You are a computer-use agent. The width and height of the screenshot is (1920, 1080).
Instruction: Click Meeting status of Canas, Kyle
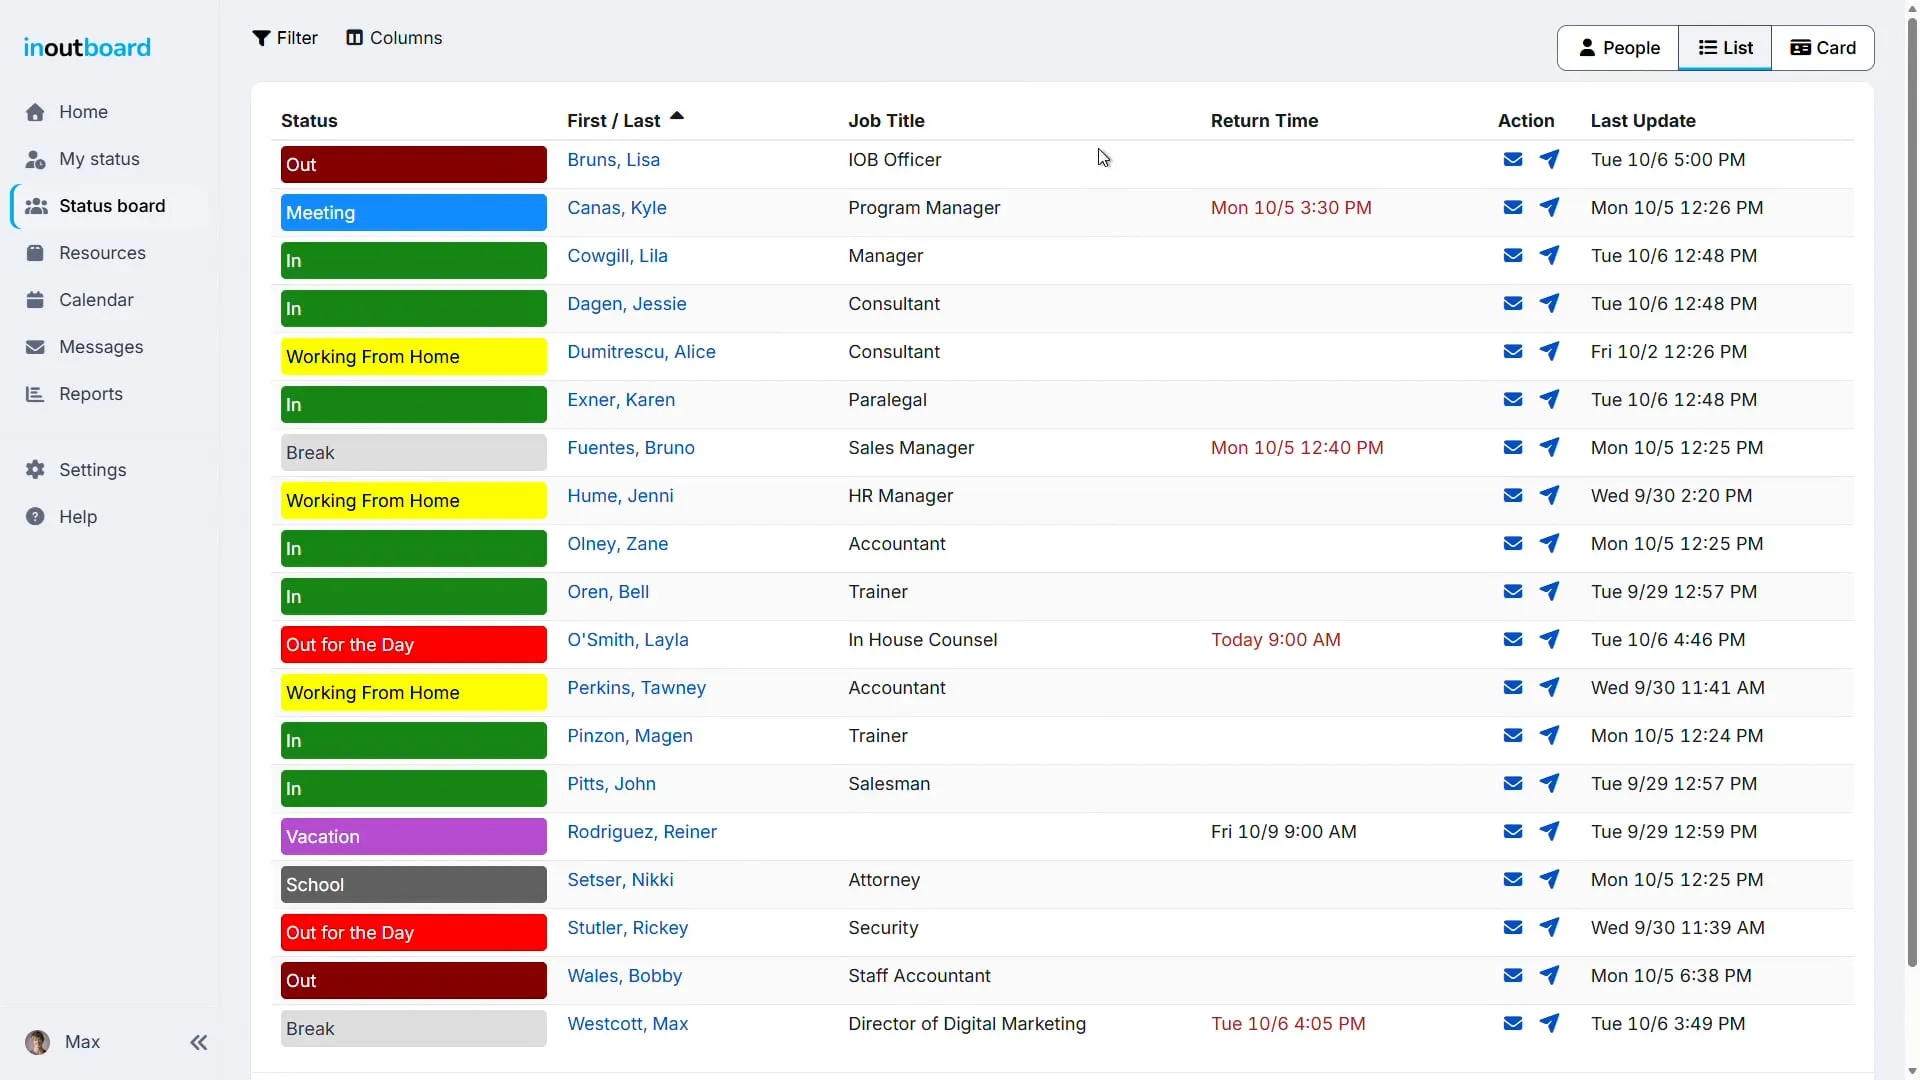coord(414,213)
